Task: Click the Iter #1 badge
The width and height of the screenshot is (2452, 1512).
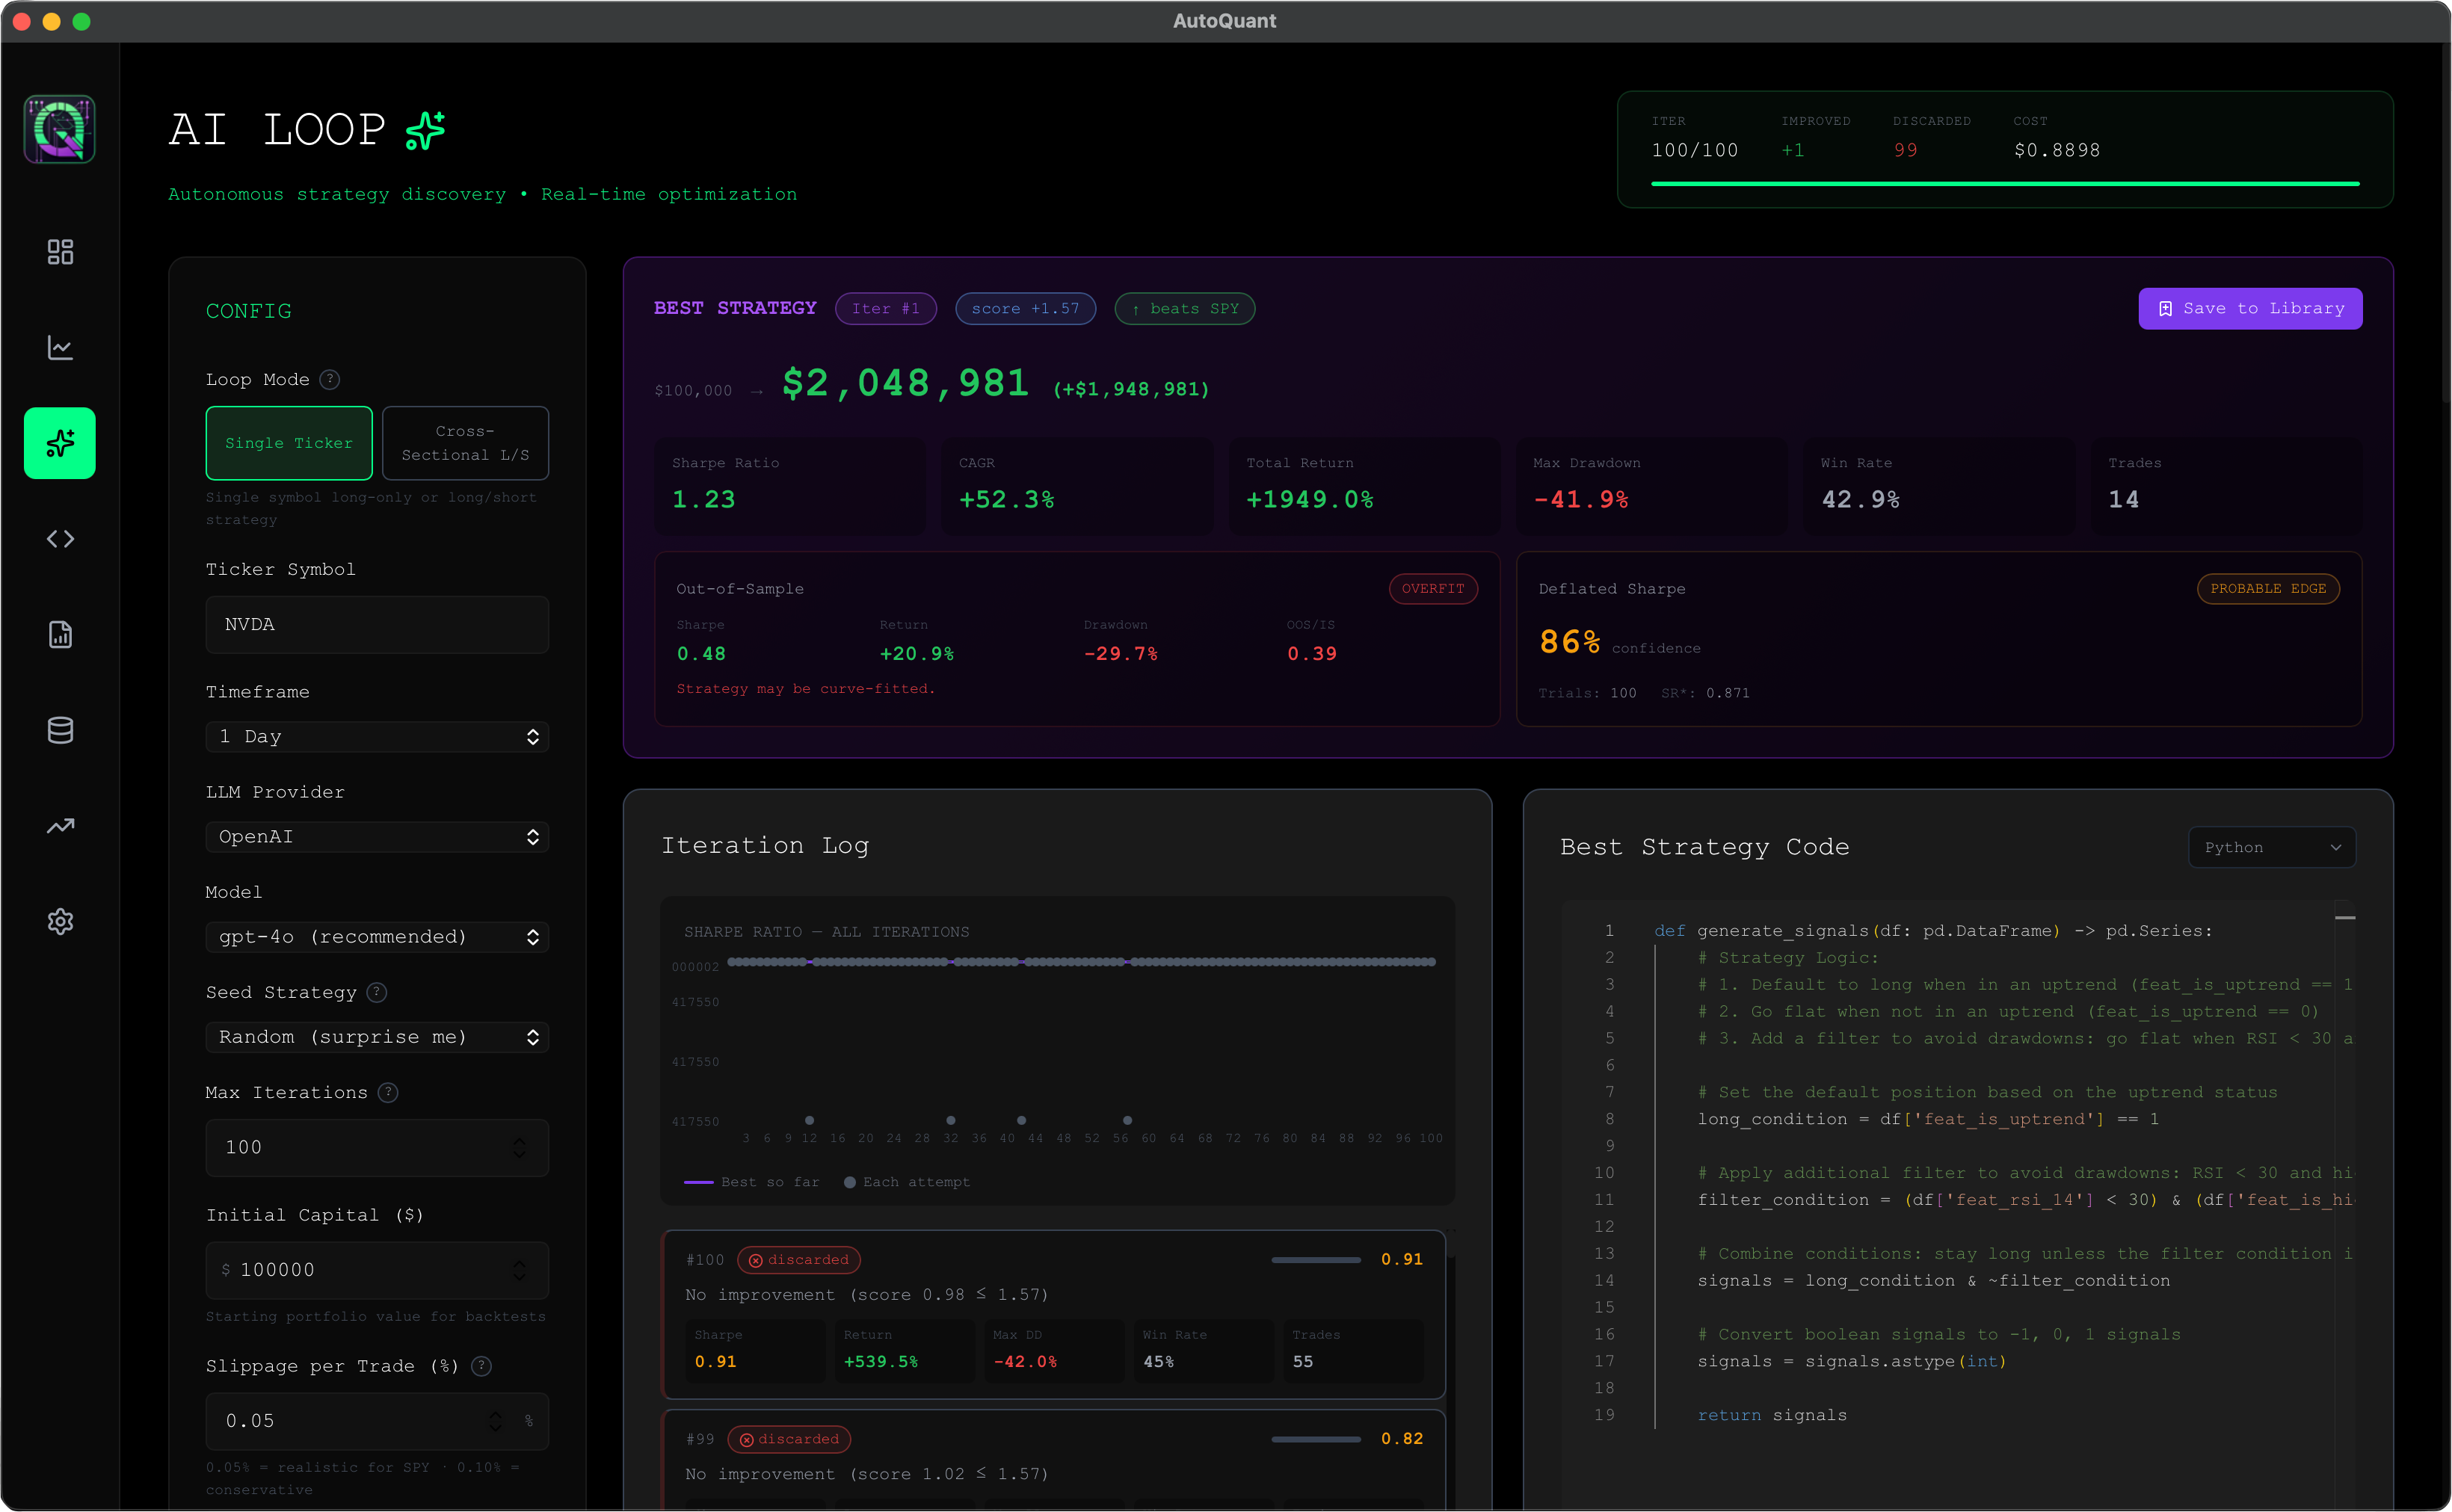Action: 885,308
